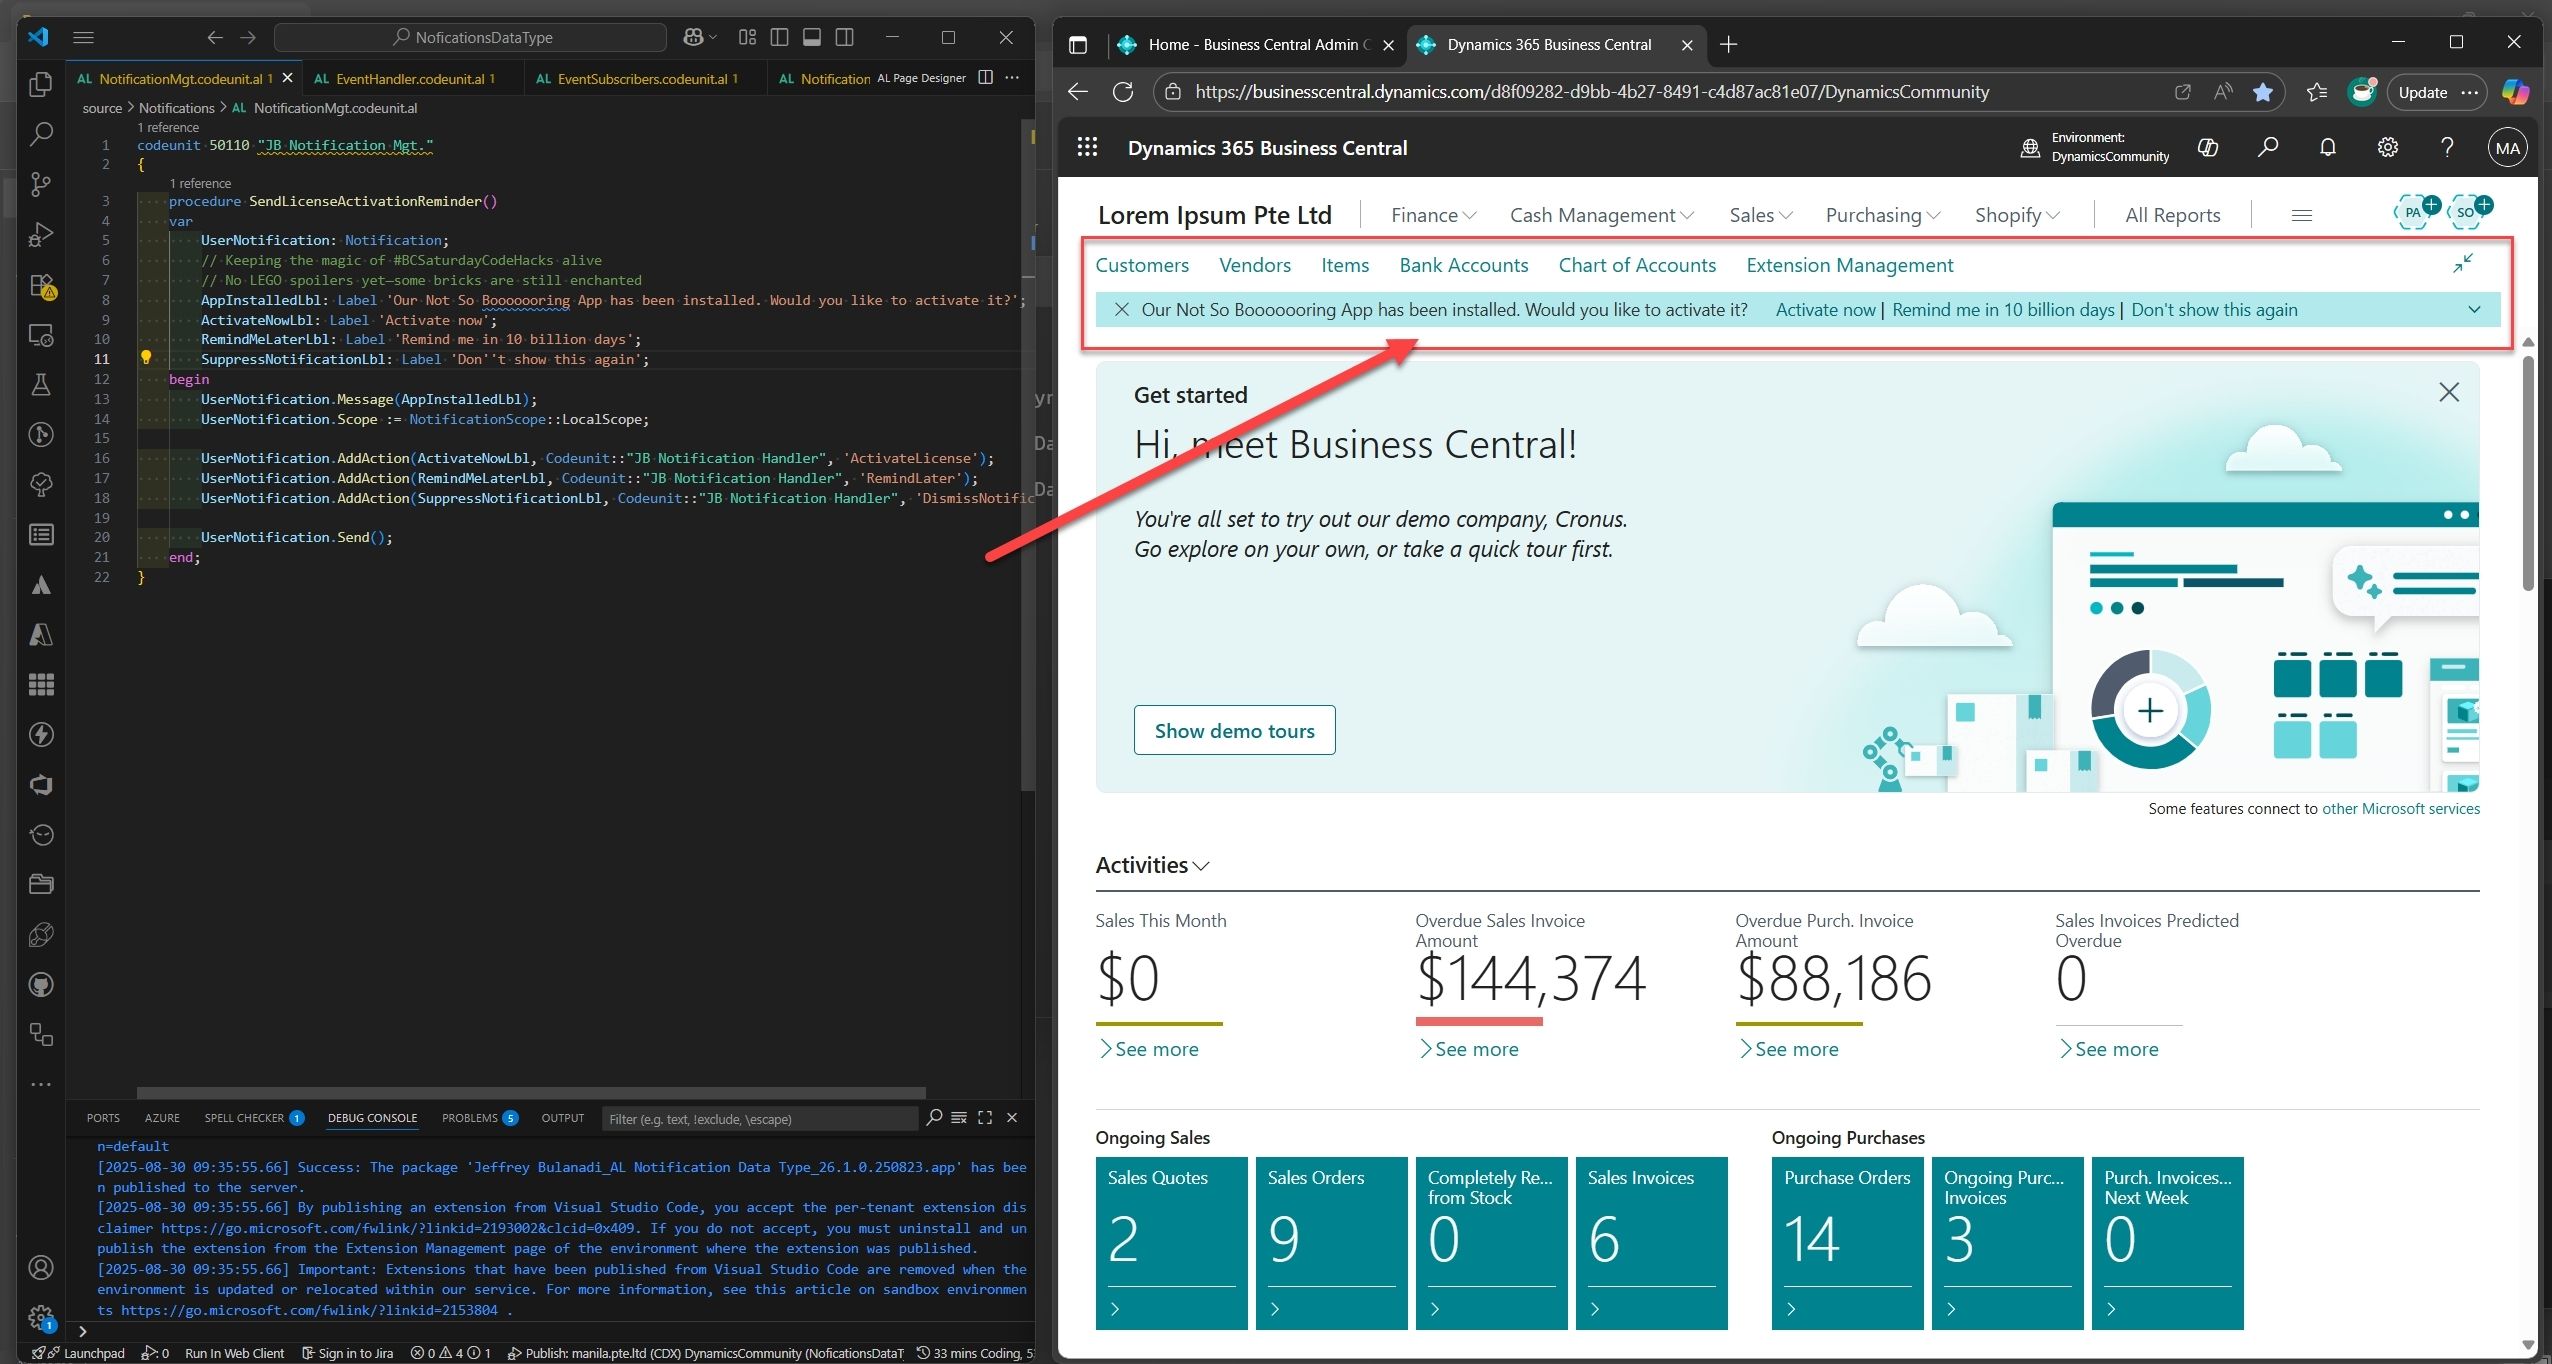This screenshot has width=2552, height=1364.
Task: Switch to EventHandler.codeunit.al editor tab
Action: coord(410,78)
